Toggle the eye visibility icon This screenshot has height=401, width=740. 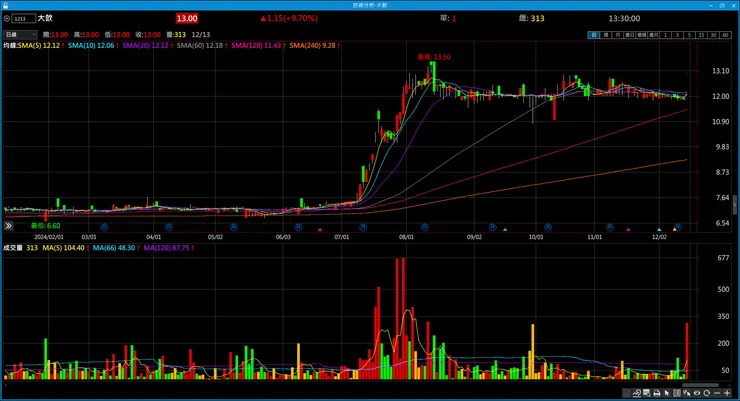pyautogui.click(x=697, y=393)
